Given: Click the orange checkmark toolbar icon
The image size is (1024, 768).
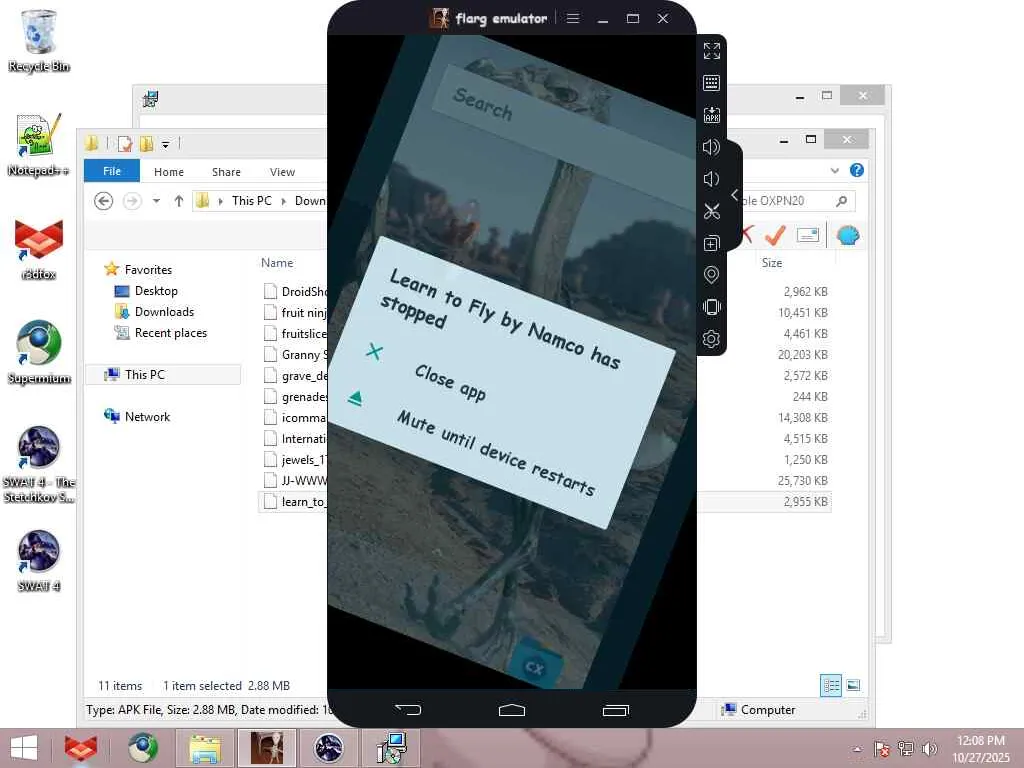Looking at the screenshot, I should click(776, 235).
